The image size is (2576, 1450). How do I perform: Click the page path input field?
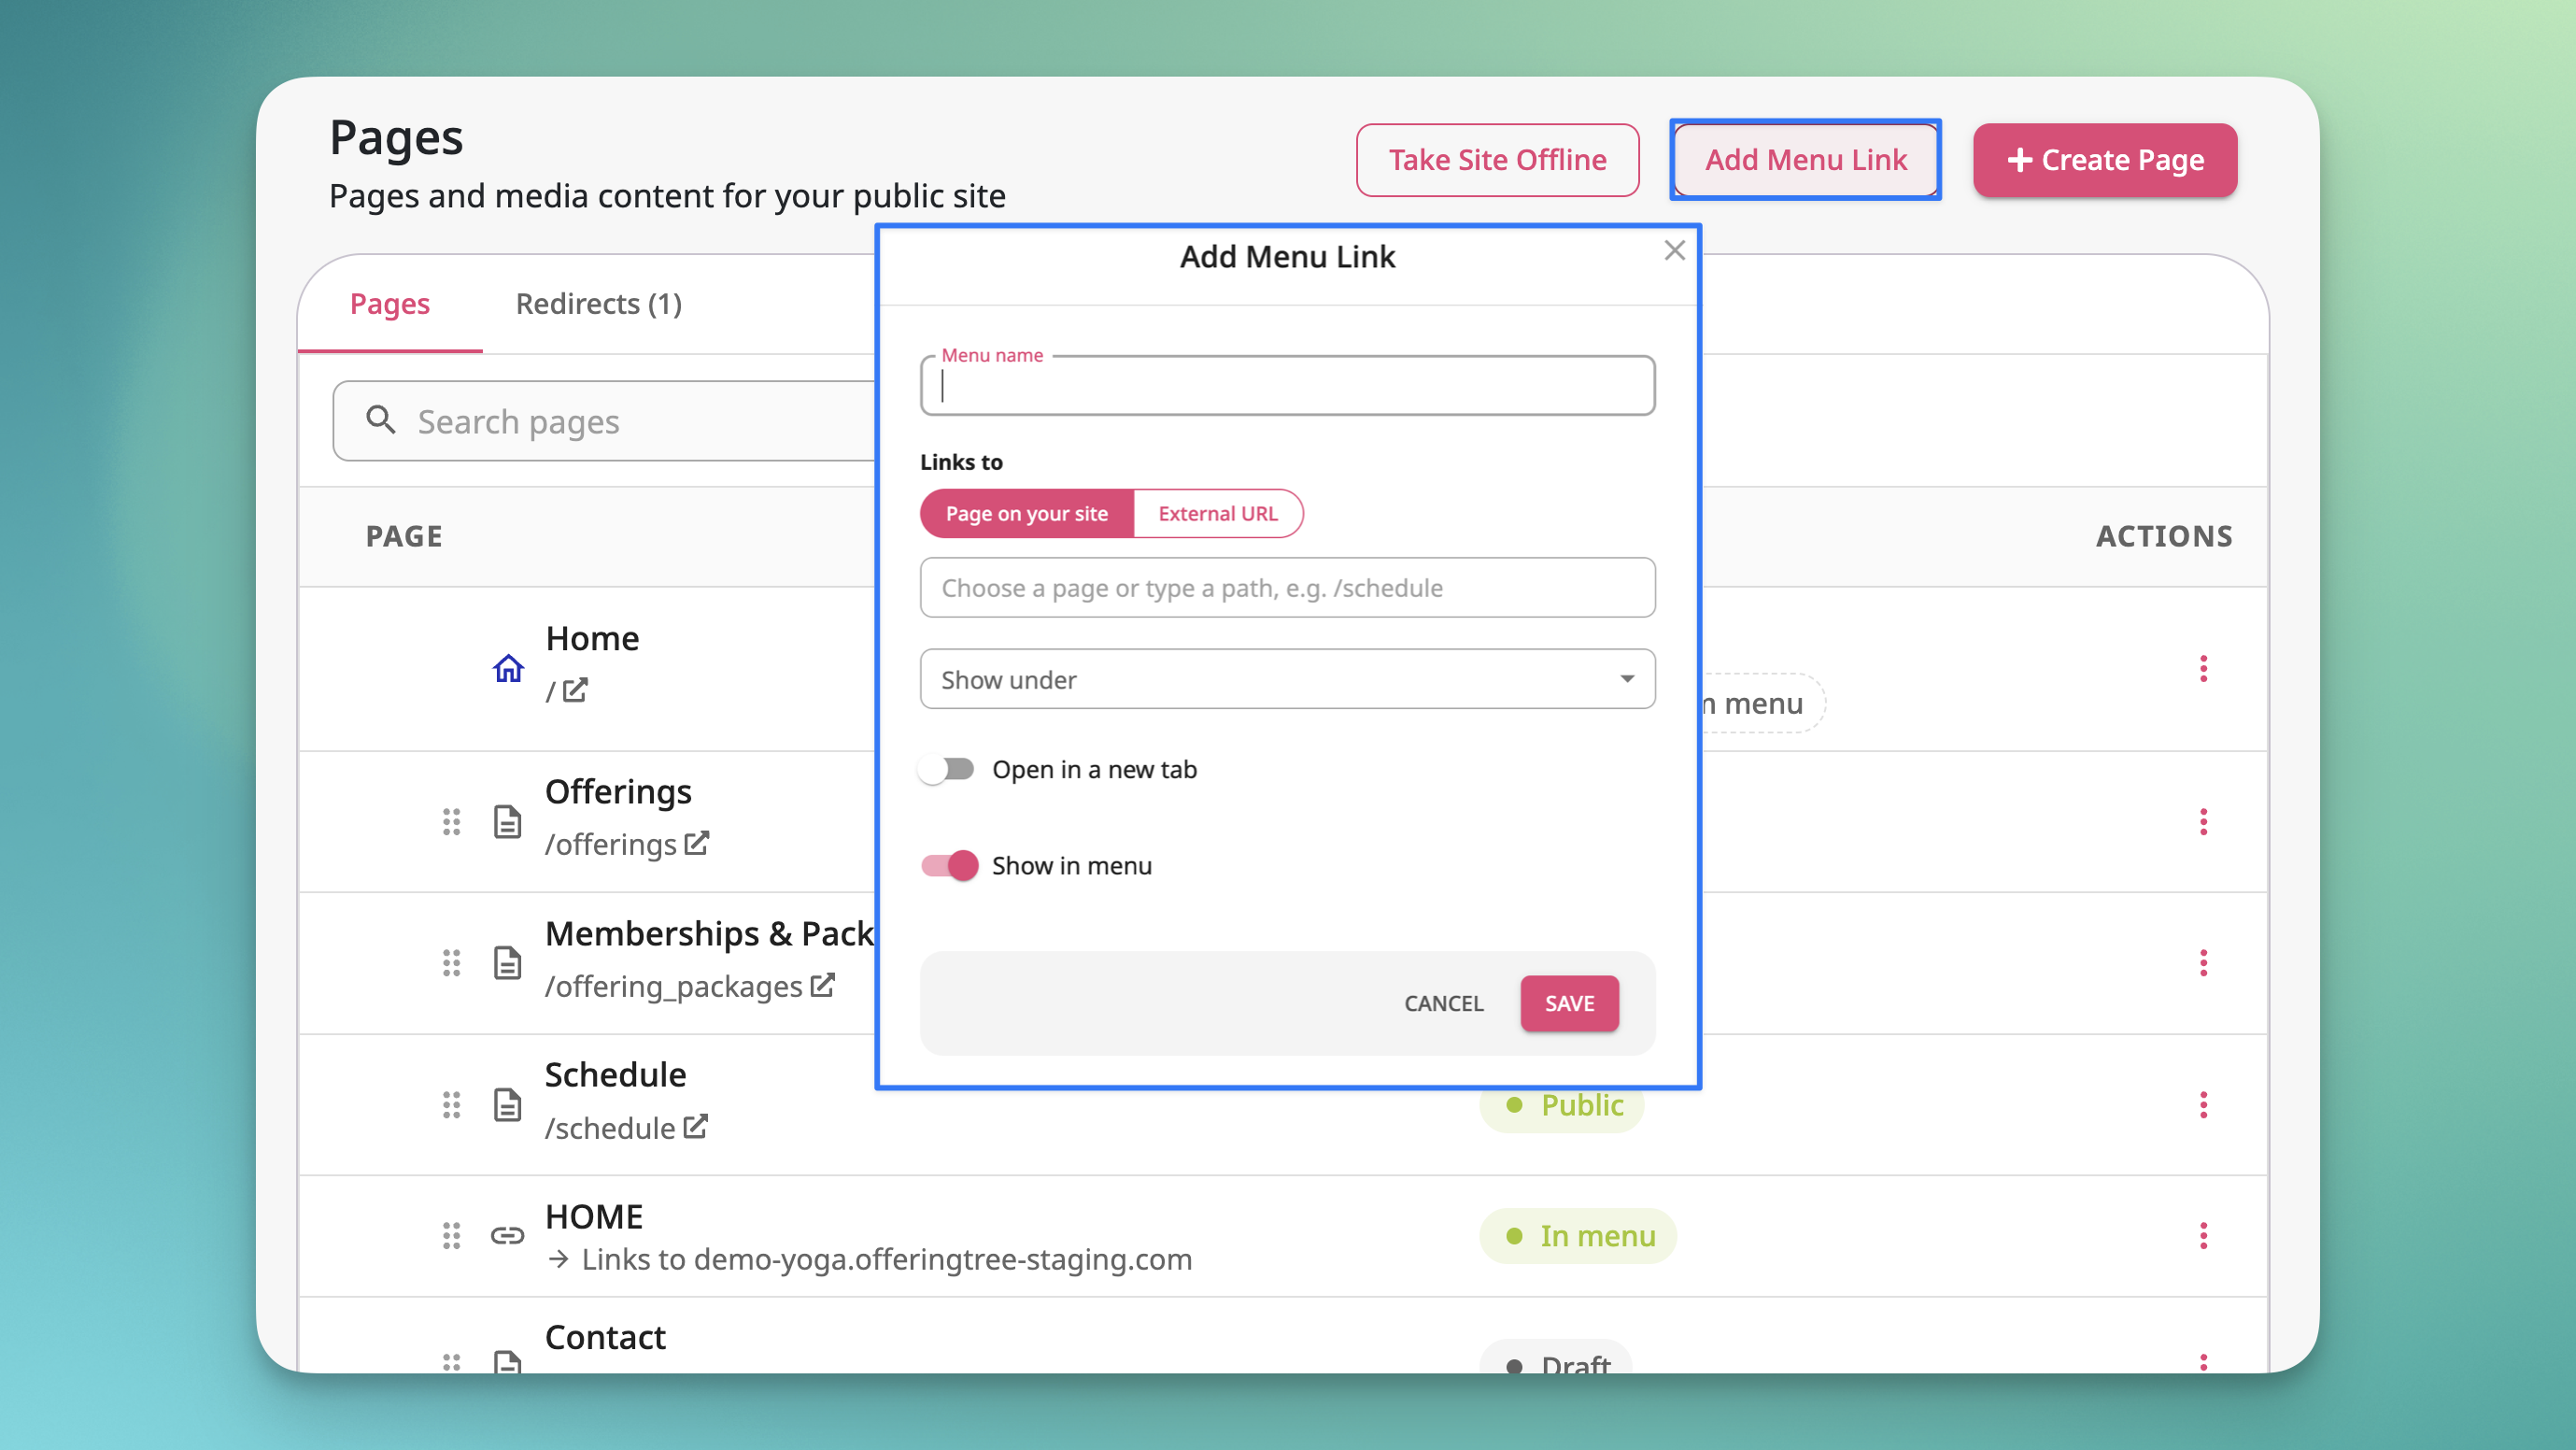pos(1287,588)
